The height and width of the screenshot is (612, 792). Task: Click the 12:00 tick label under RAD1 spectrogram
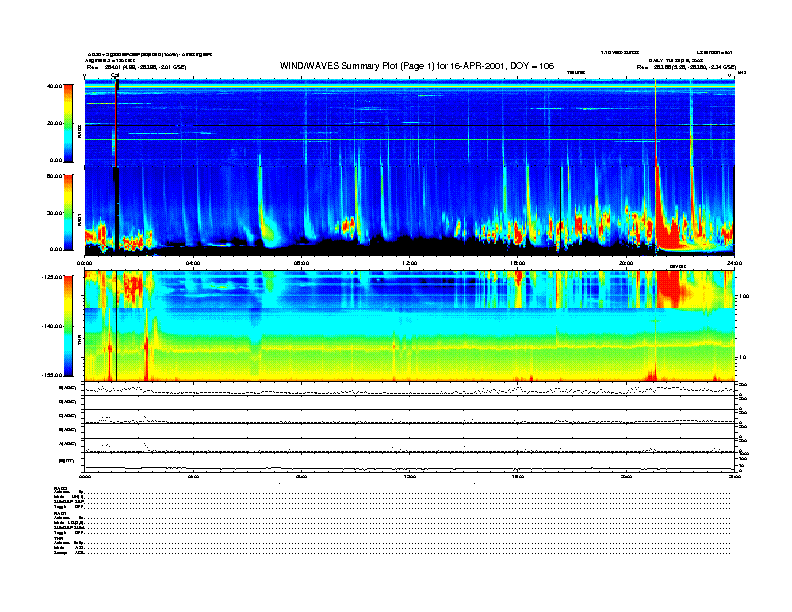pyautogui.click(x=409, y=263)
